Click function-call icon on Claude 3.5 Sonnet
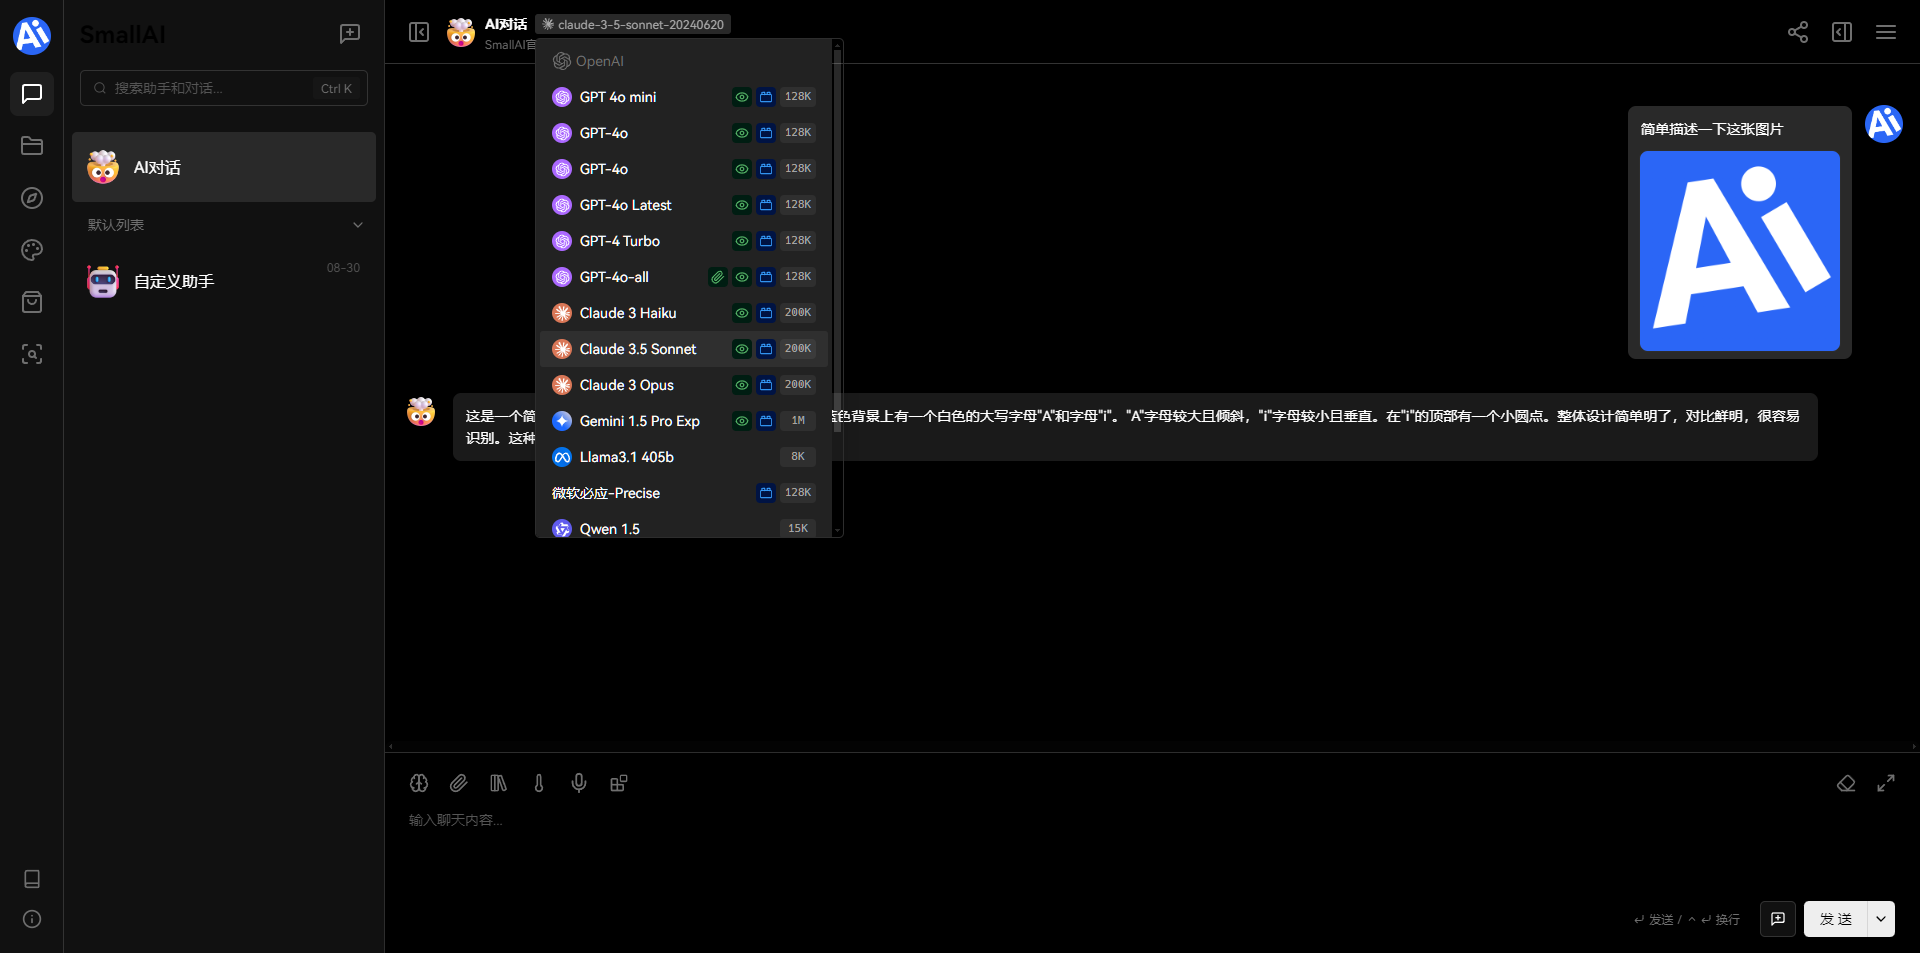The height and width of the screenshot is (953, 1920). tap(766, 349)
